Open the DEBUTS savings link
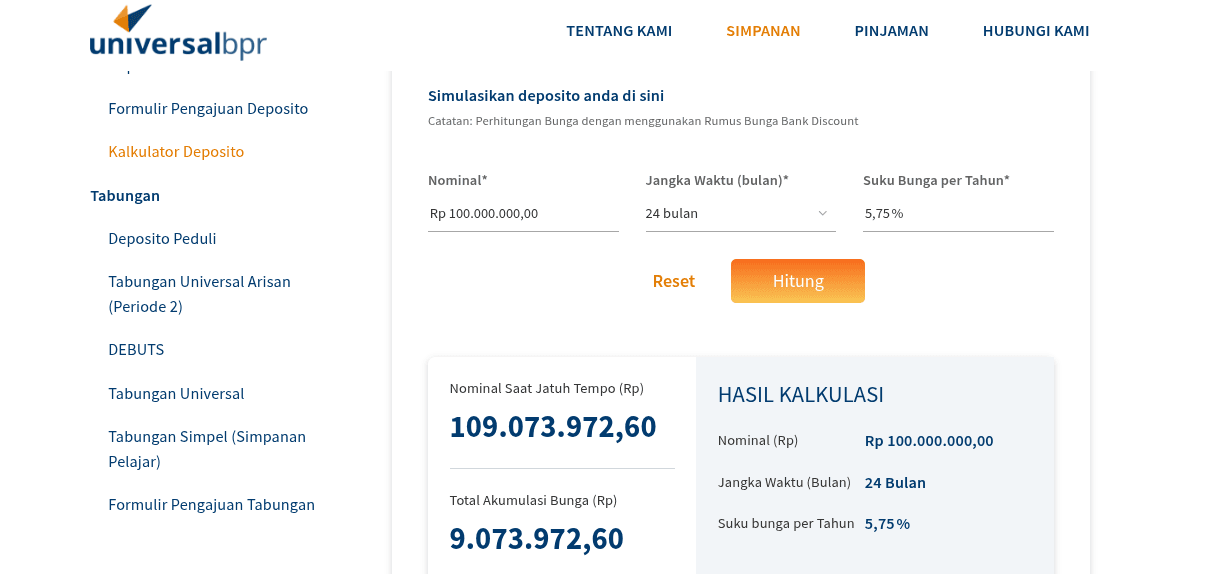This screenshot has width=1209, height=574. (136, 349)
